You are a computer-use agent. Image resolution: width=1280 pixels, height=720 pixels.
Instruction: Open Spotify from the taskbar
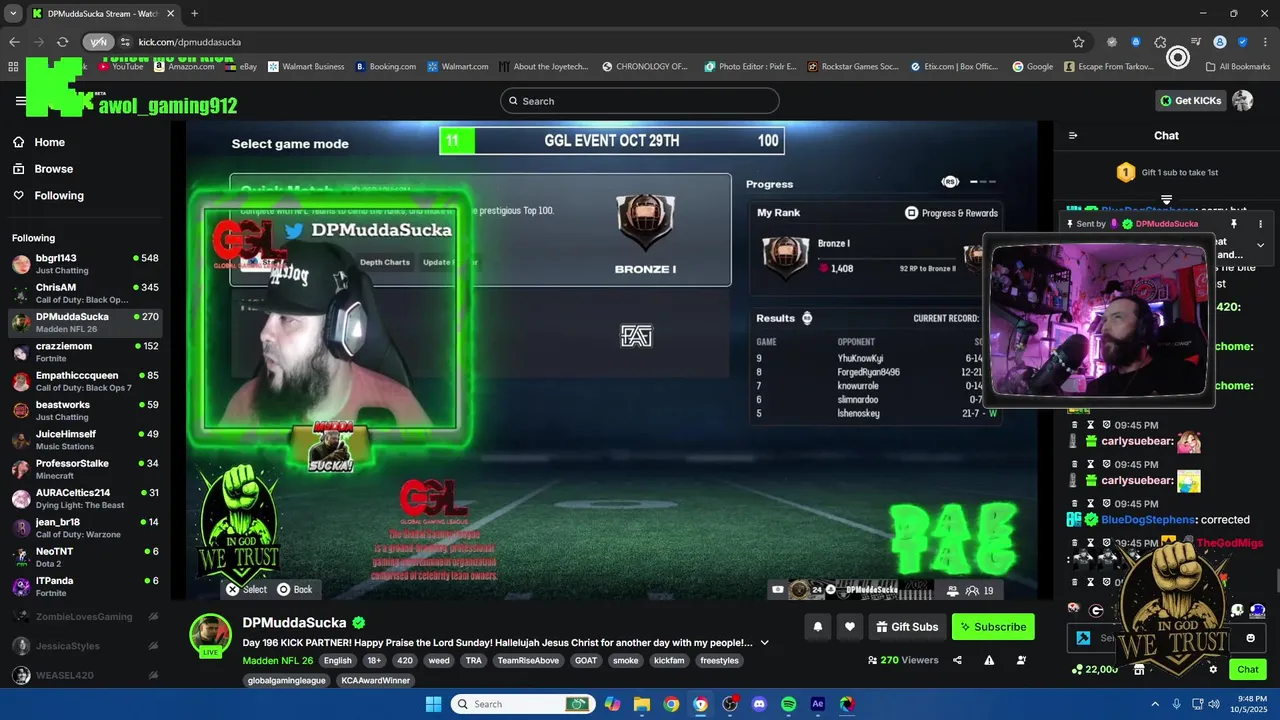tap(788, 704)
